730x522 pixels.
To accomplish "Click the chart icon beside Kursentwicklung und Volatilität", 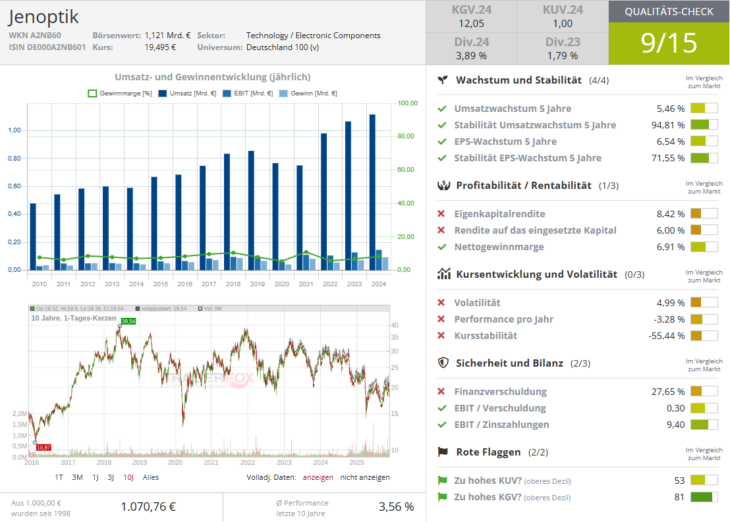I will (442, 274).
